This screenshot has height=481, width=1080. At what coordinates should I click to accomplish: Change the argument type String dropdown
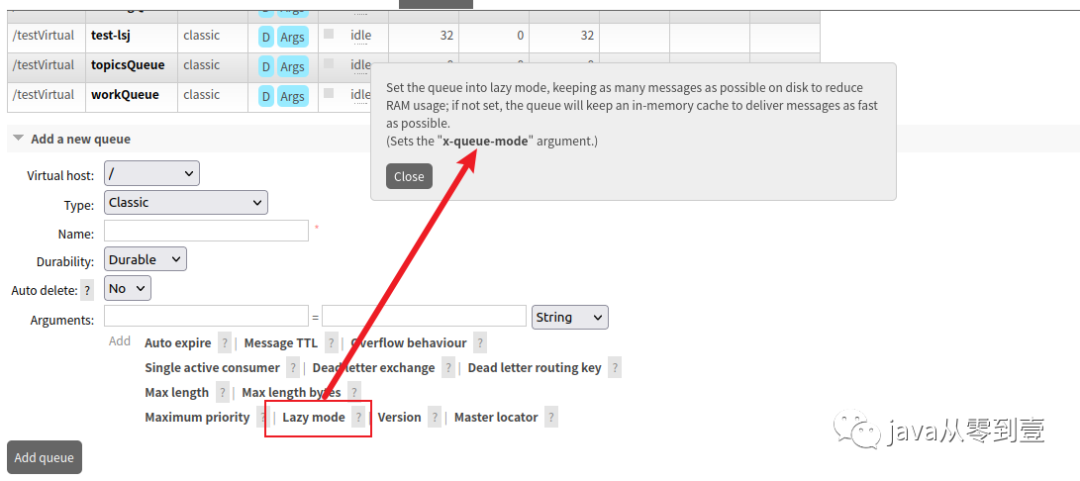click(570, 318)
